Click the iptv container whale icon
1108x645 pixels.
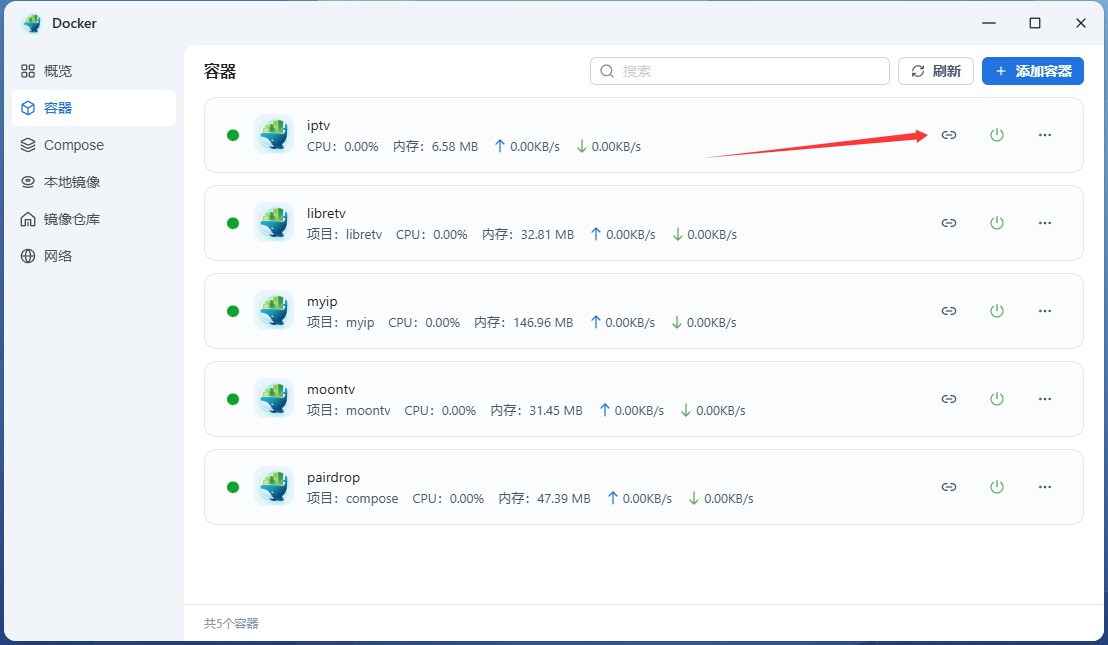(x=274, y=134)
